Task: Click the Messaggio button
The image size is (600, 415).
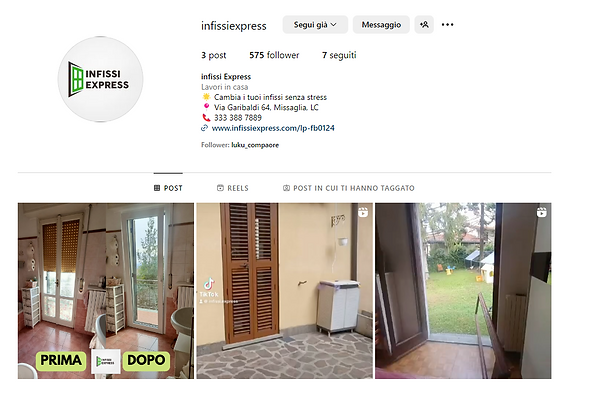Action: (381, 25)
